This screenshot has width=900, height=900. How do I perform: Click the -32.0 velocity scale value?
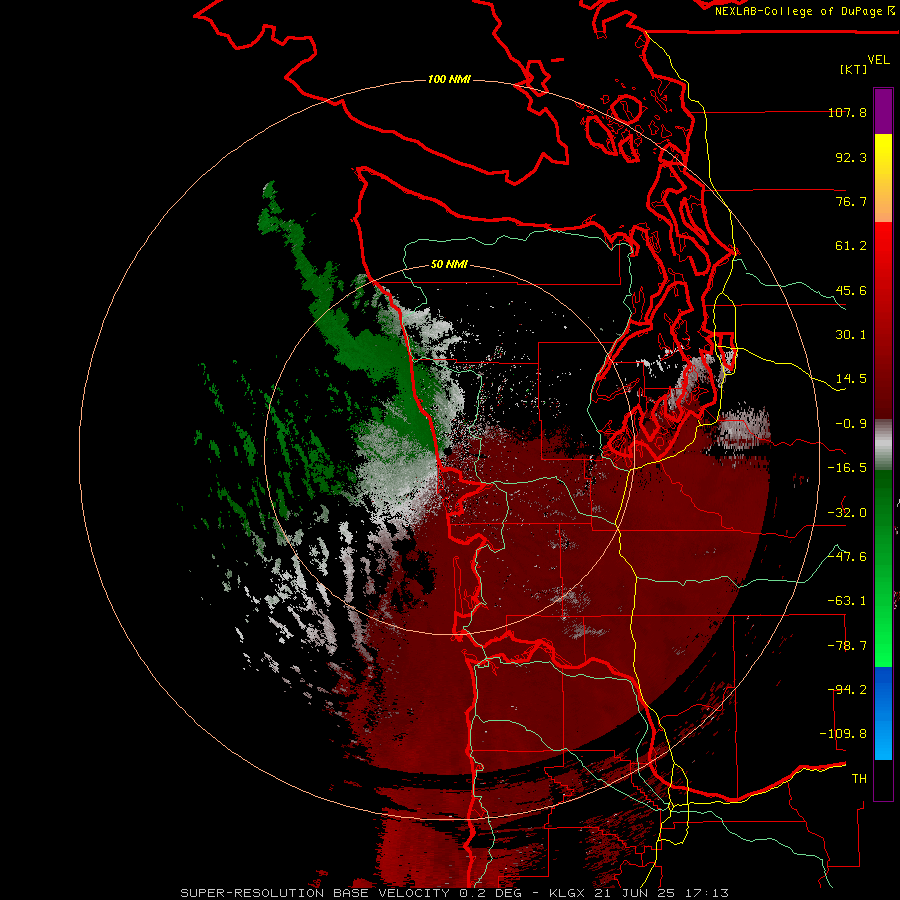point(847,513)
